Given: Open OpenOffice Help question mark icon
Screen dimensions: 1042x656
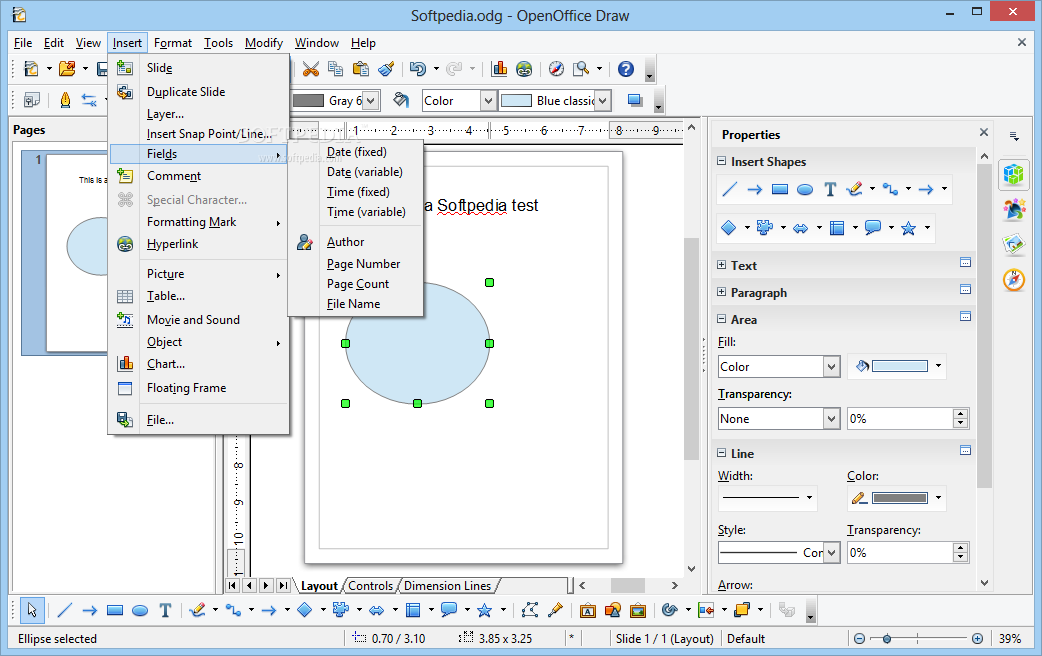Looking at the screenshot, I should click(626, 68).
